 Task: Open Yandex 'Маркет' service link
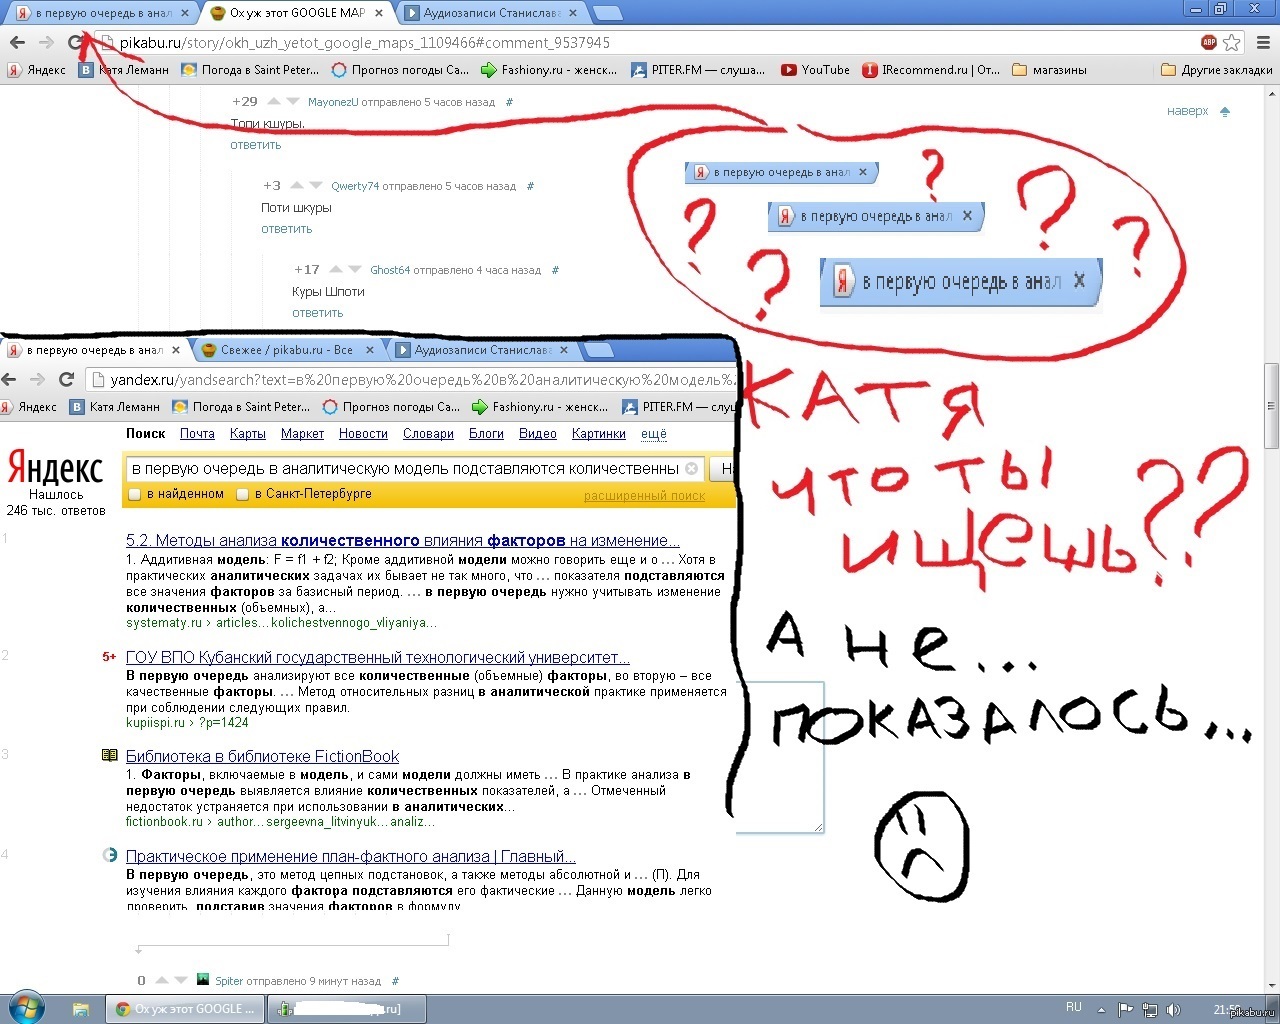(x=302, y=434)
